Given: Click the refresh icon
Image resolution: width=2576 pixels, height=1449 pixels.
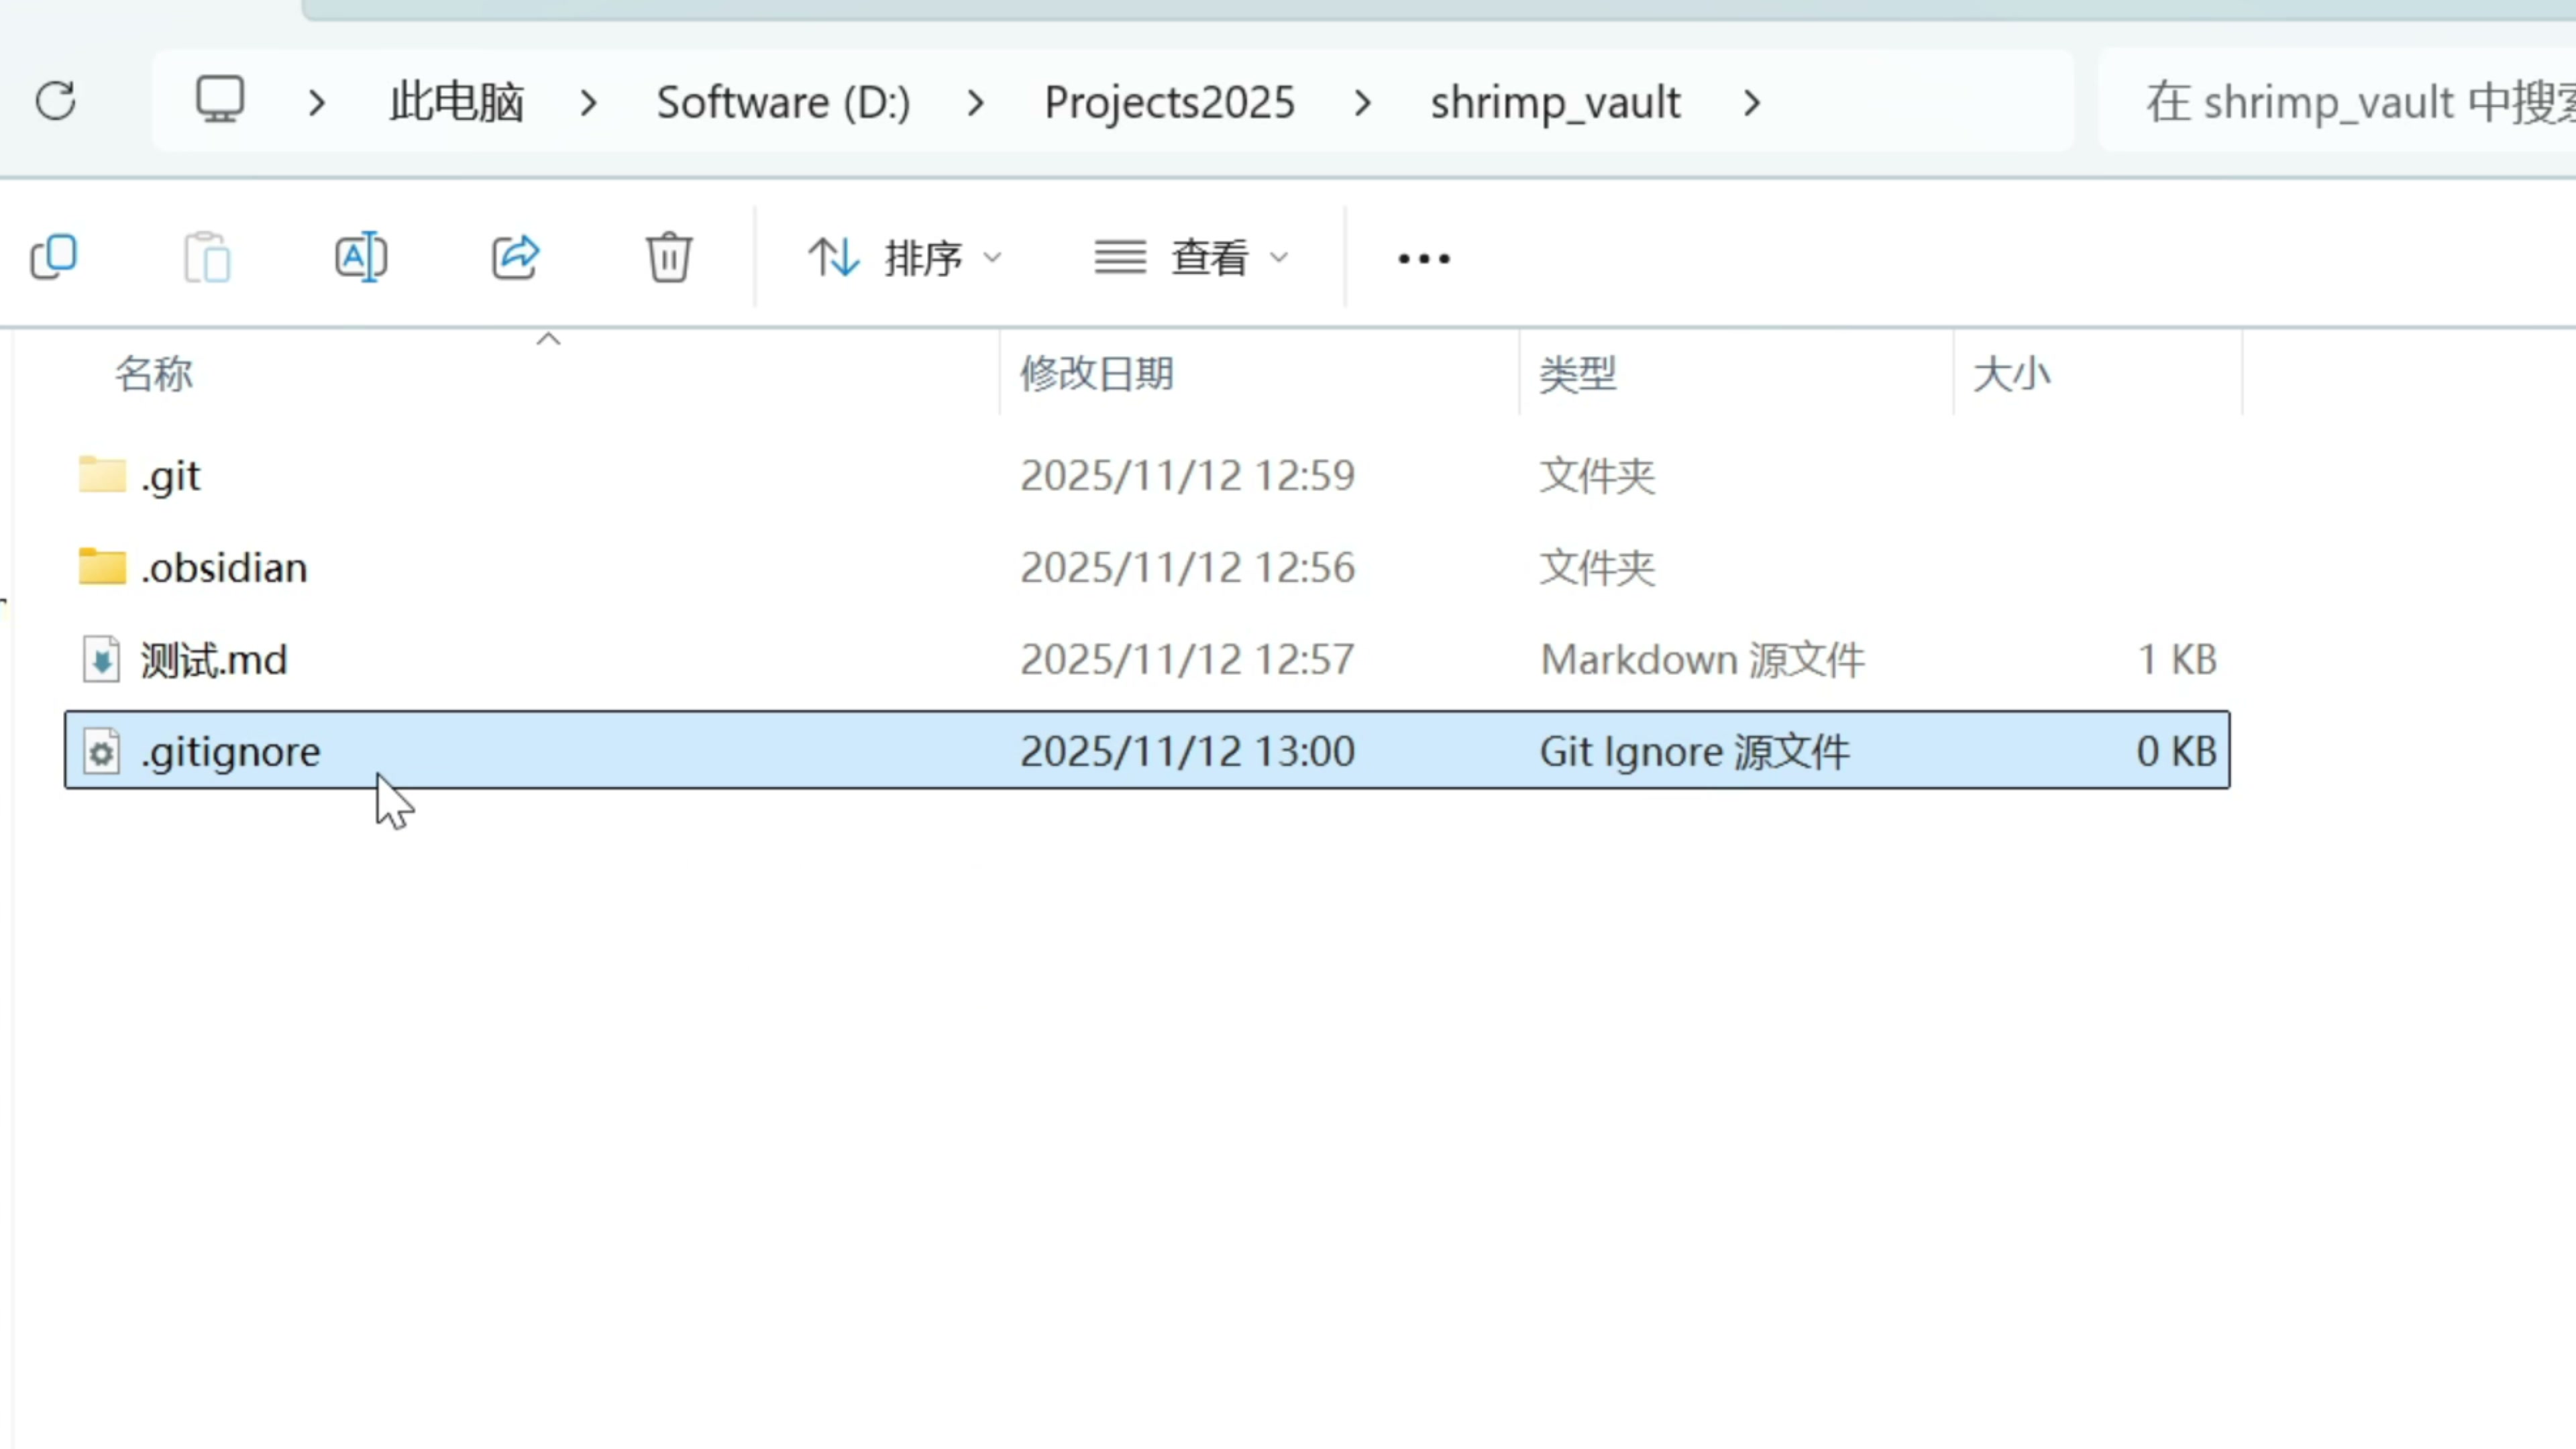Looking at the screenshot, I should (56, 101).
